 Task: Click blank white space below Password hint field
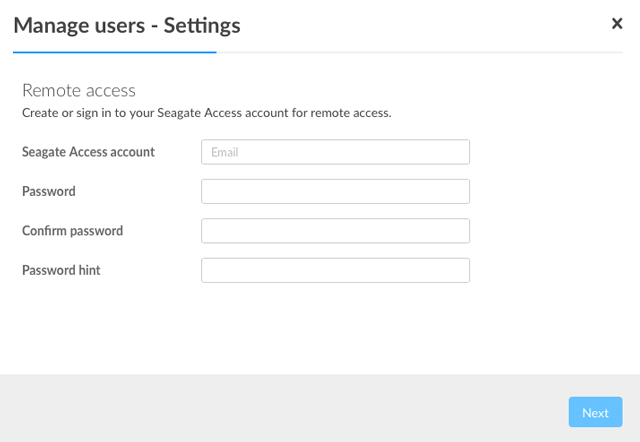tap(320, 330)
